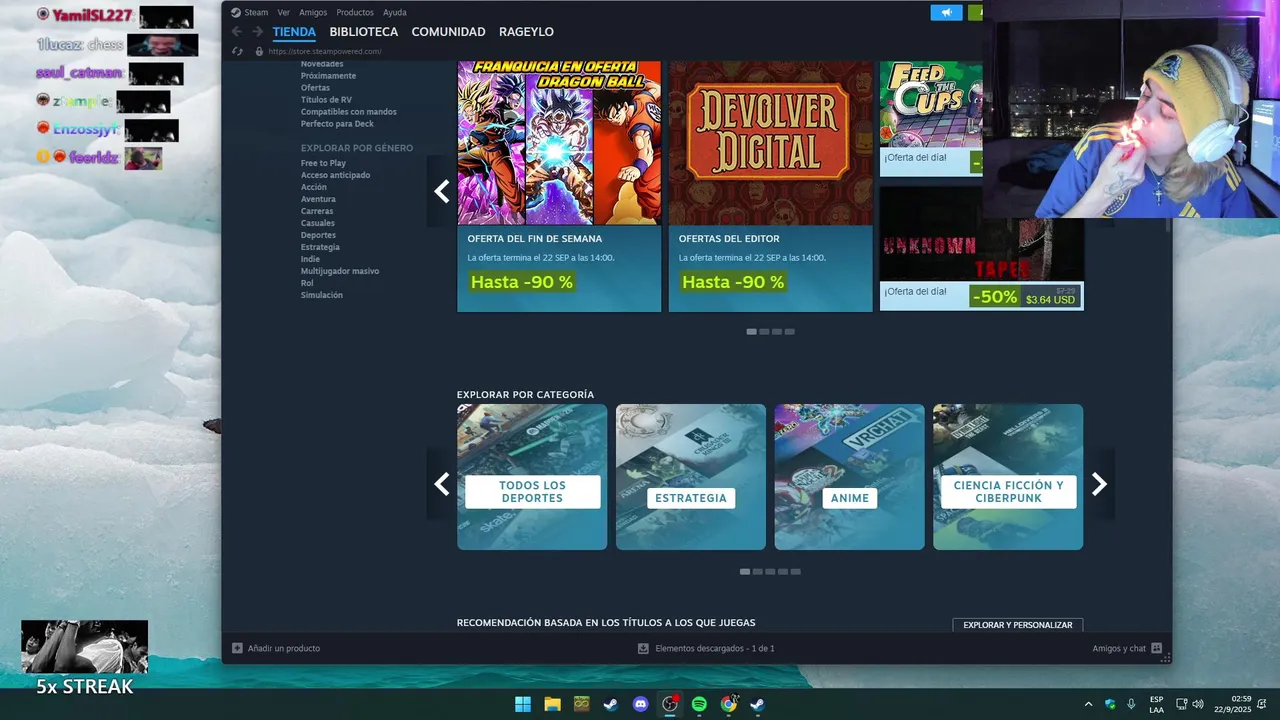Click the downloads icon in the Steam status bar

pos(643,648)
